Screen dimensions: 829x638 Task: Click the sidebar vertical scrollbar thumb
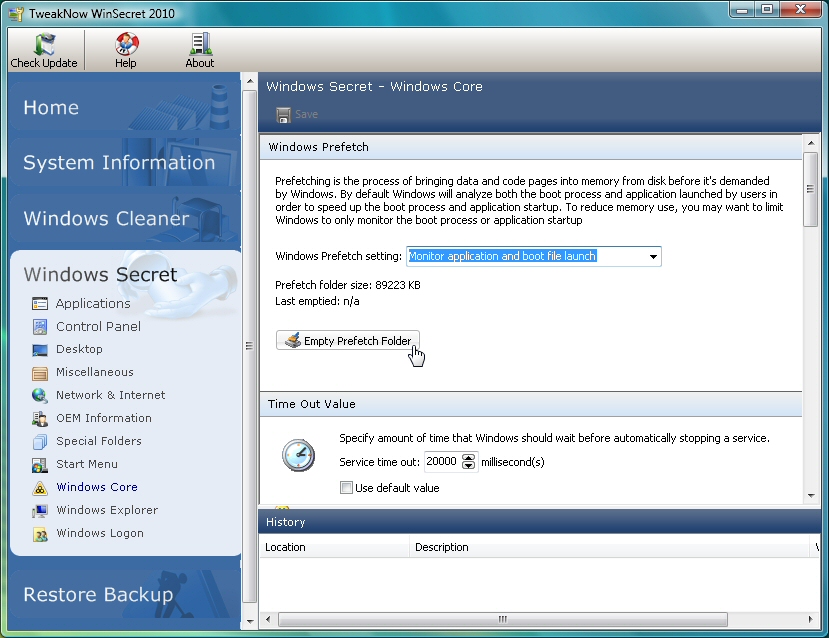point(250,346)
